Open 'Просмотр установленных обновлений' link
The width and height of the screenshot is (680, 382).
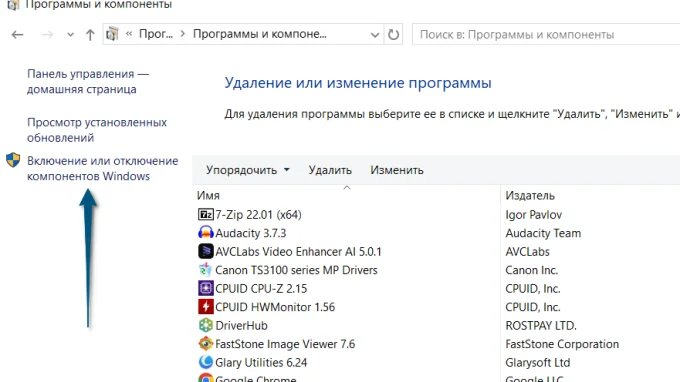pyautogui.click(x=97, y=130)
